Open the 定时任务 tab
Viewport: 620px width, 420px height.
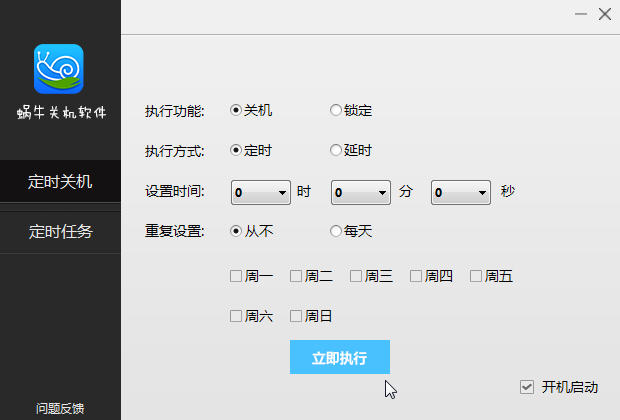point(60,232)
